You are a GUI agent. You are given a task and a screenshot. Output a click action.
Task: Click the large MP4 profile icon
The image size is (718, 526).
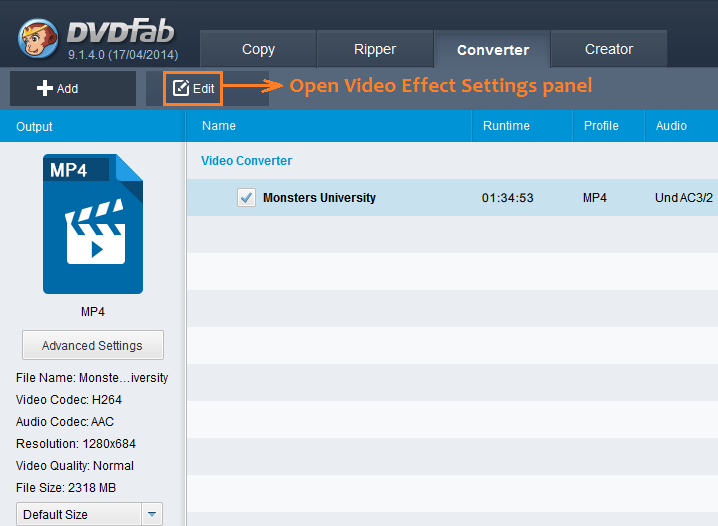(93, 224)
